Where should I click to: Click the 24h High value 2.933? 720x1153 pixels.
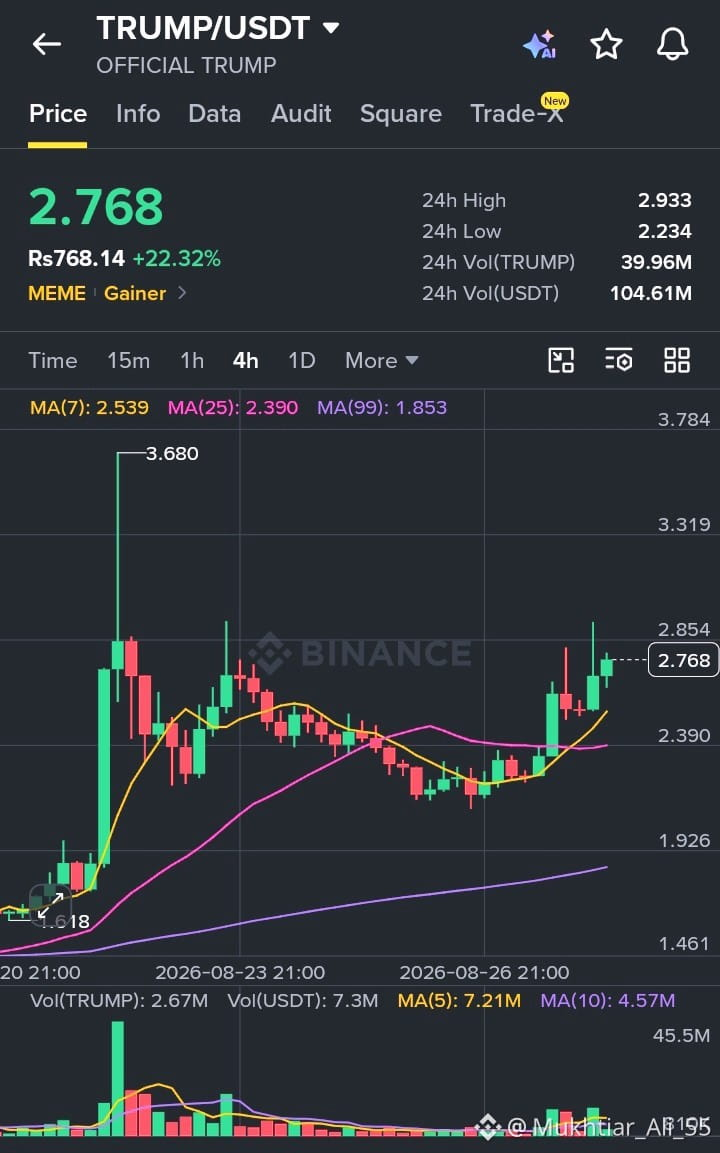click(665, 200)
